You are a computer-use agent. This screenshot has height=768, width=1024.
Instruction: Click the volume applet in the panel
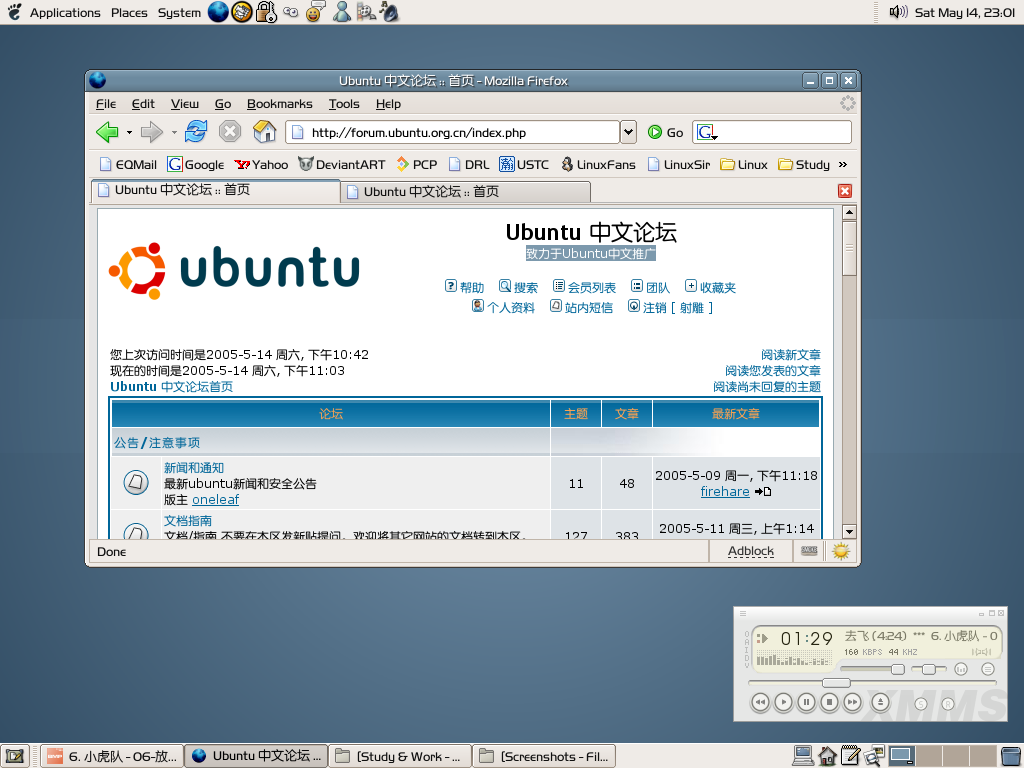pos(899,12)
